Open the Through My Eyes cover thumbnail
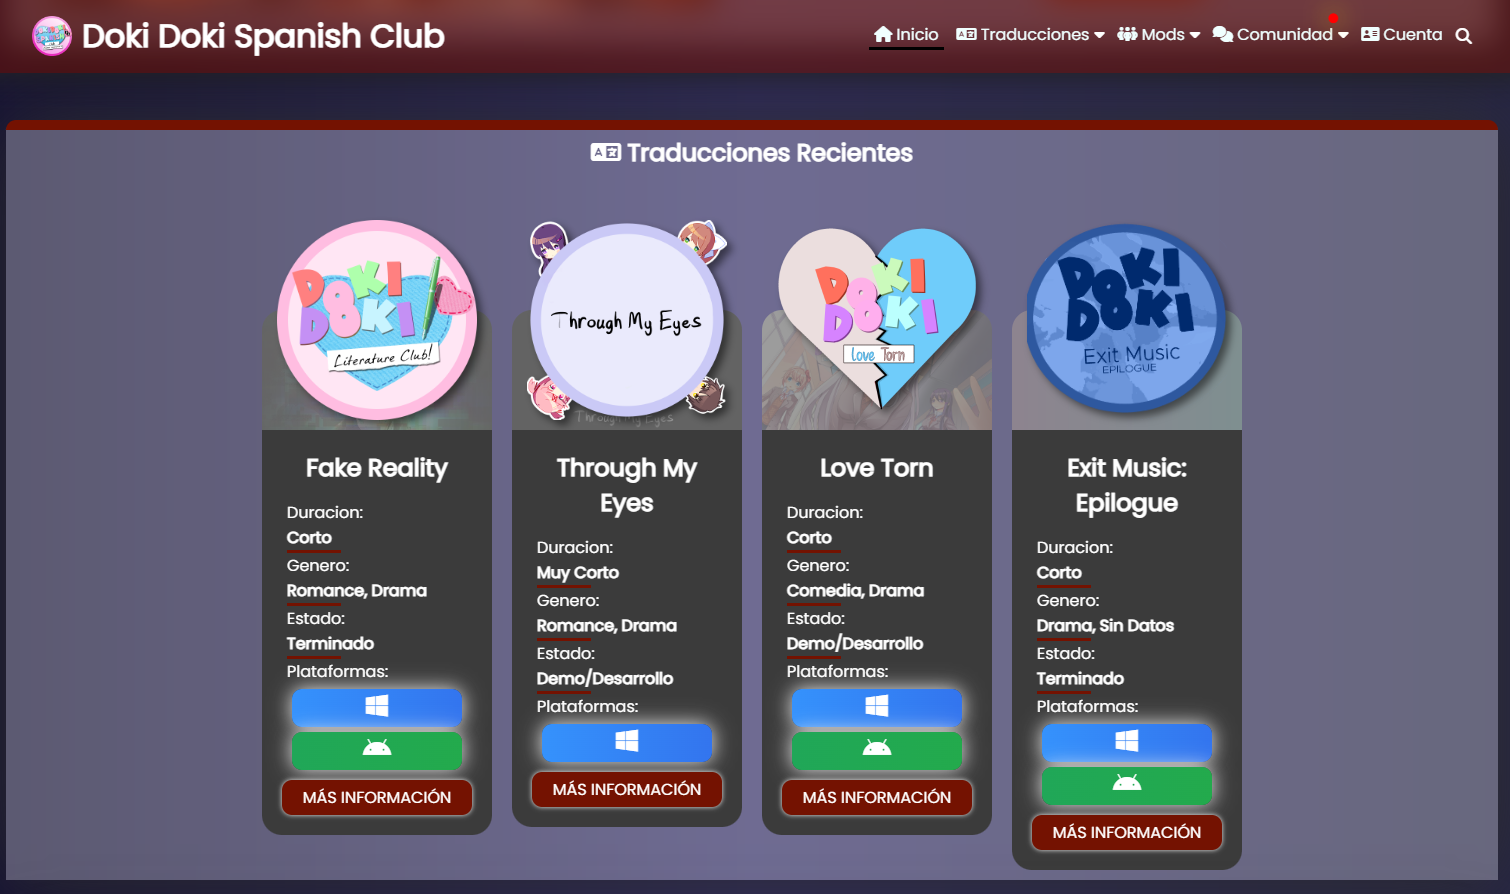The height and width of the screenshot is (894, 1510). (x=627, y=320)
